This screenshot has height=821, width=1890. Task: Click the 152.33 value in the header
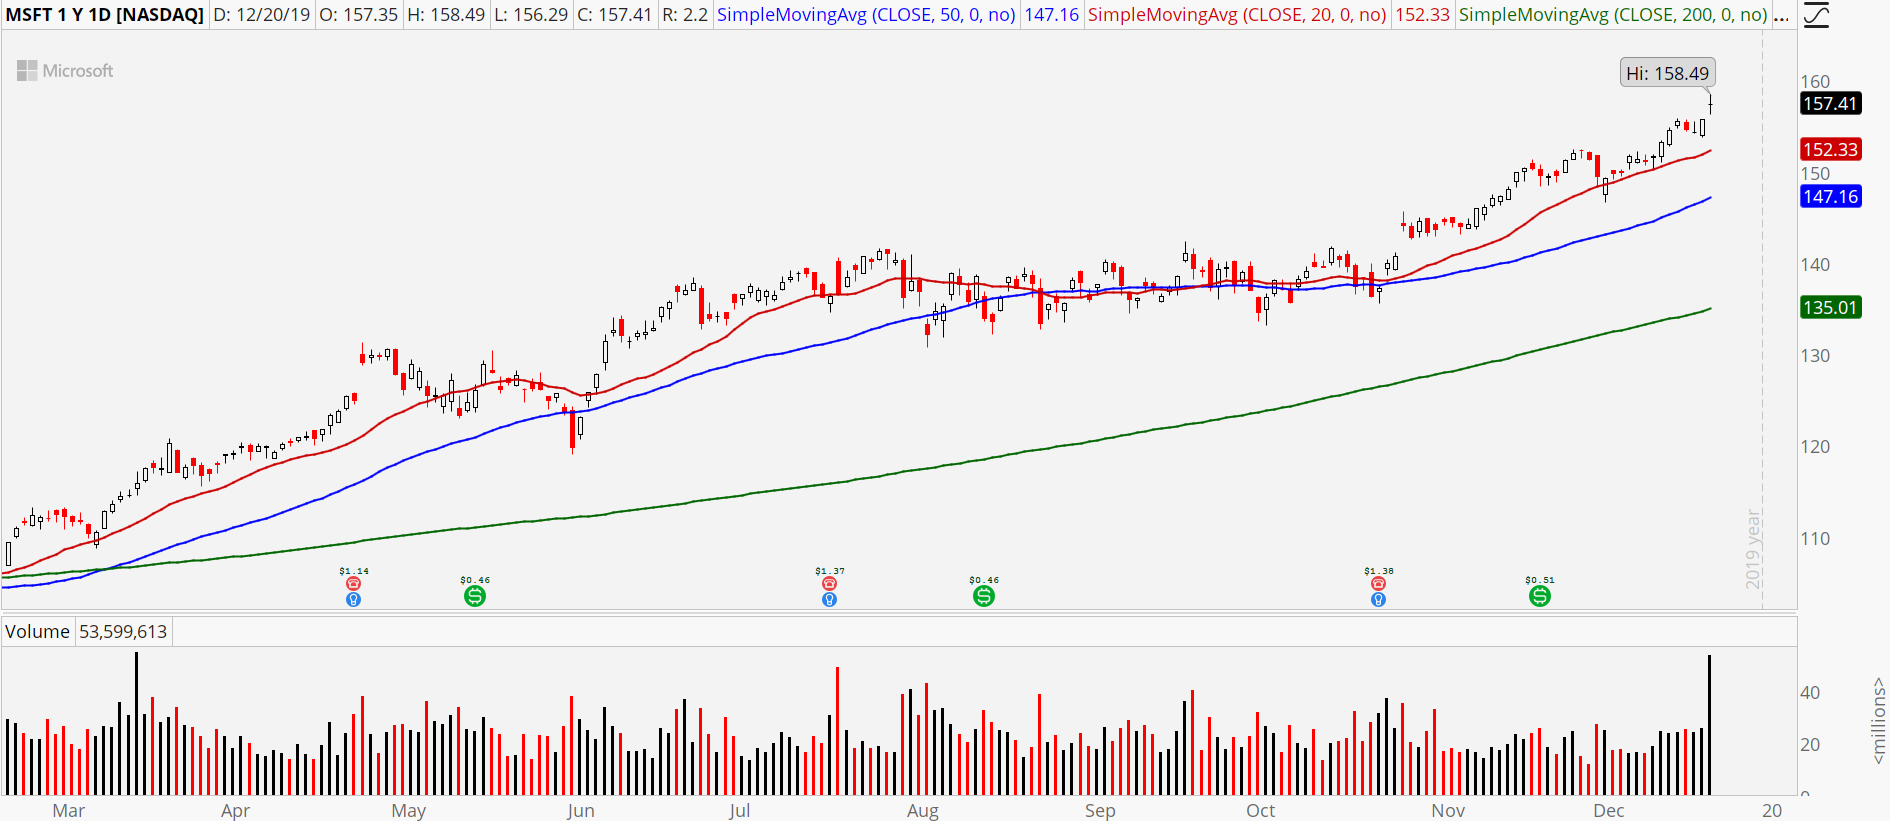[x=1423, y=15]
